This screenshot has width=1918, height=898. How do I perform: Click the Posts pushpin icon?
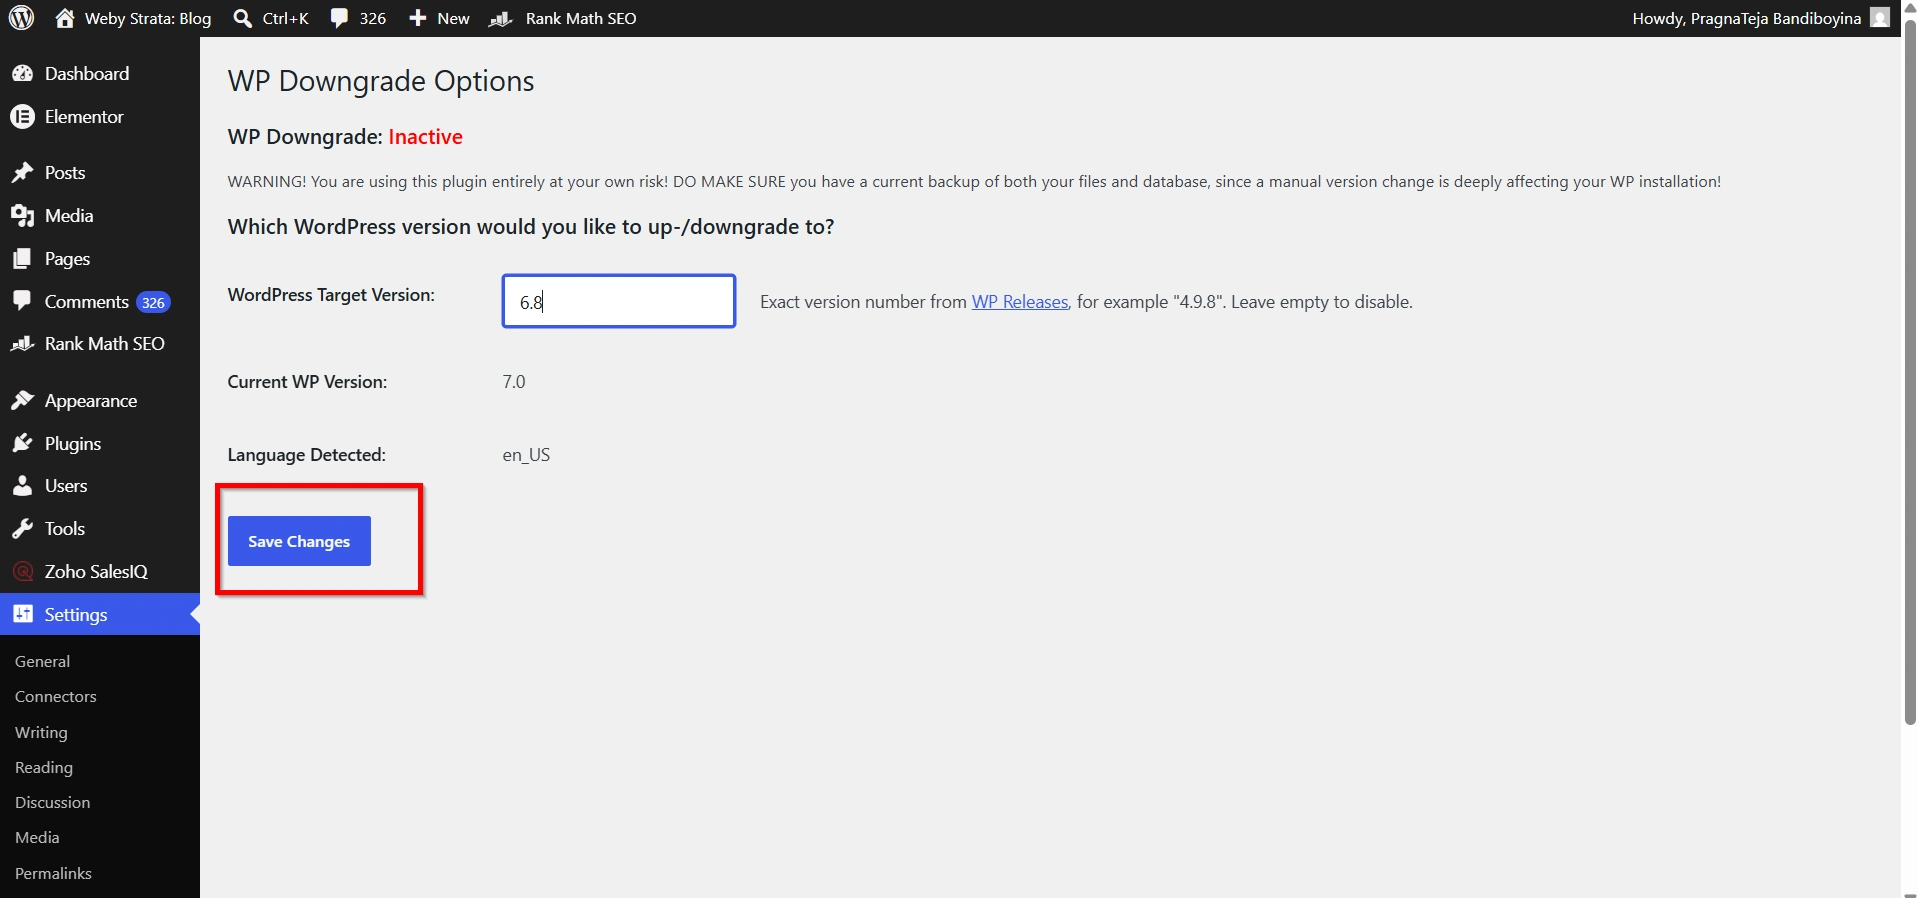22,173
